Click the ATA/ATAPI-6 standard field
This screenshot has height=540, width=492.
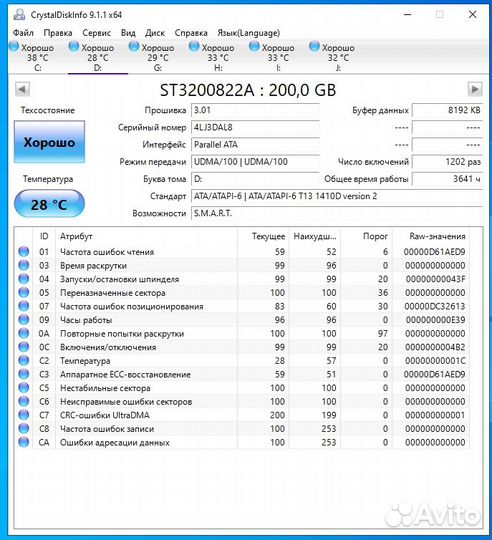tap(337, 196)
